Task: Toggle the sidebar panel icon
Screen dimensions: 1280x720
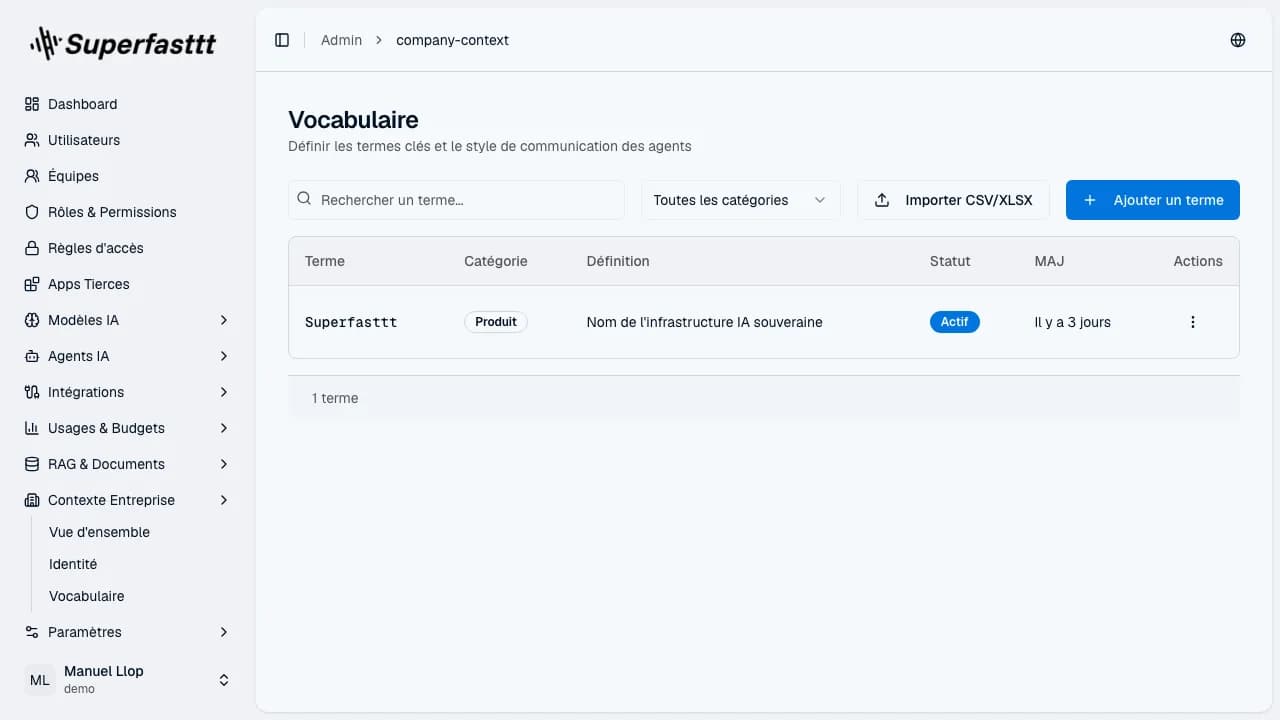Action: [282, 40]
